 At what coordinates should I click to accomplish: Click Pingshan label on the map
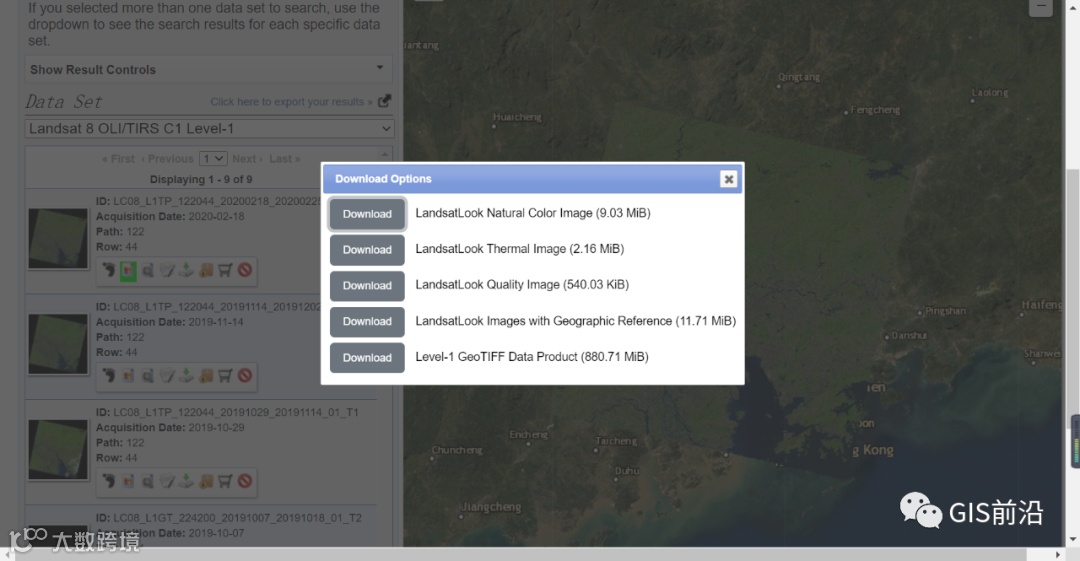pyautogui.click(x=945, y=311)
